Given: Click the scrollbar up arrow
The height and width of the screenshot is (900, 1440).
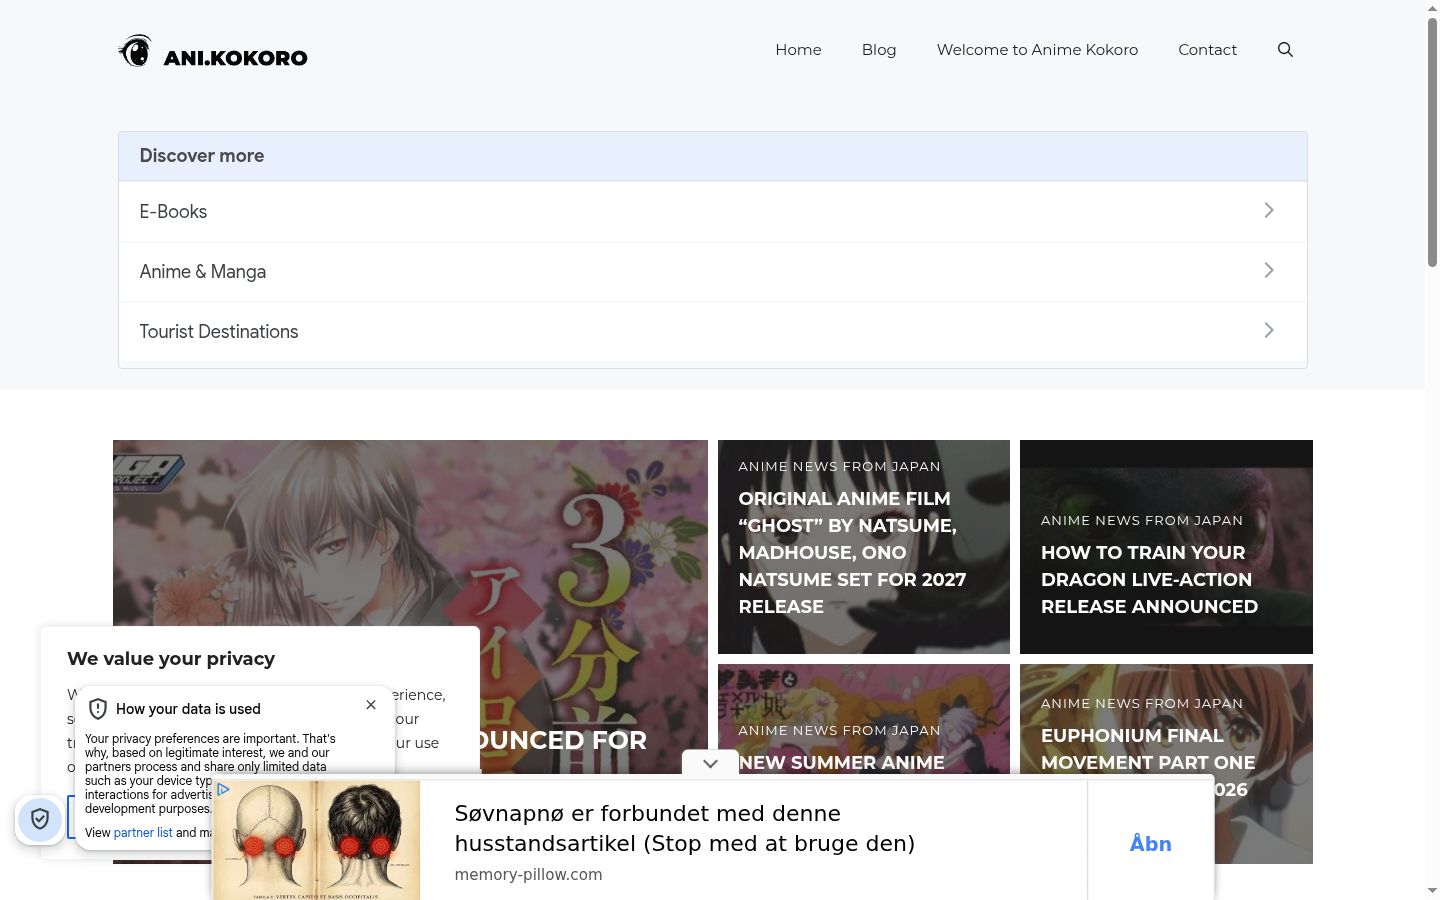Looking at the screenshot, I should [1432, 8].
